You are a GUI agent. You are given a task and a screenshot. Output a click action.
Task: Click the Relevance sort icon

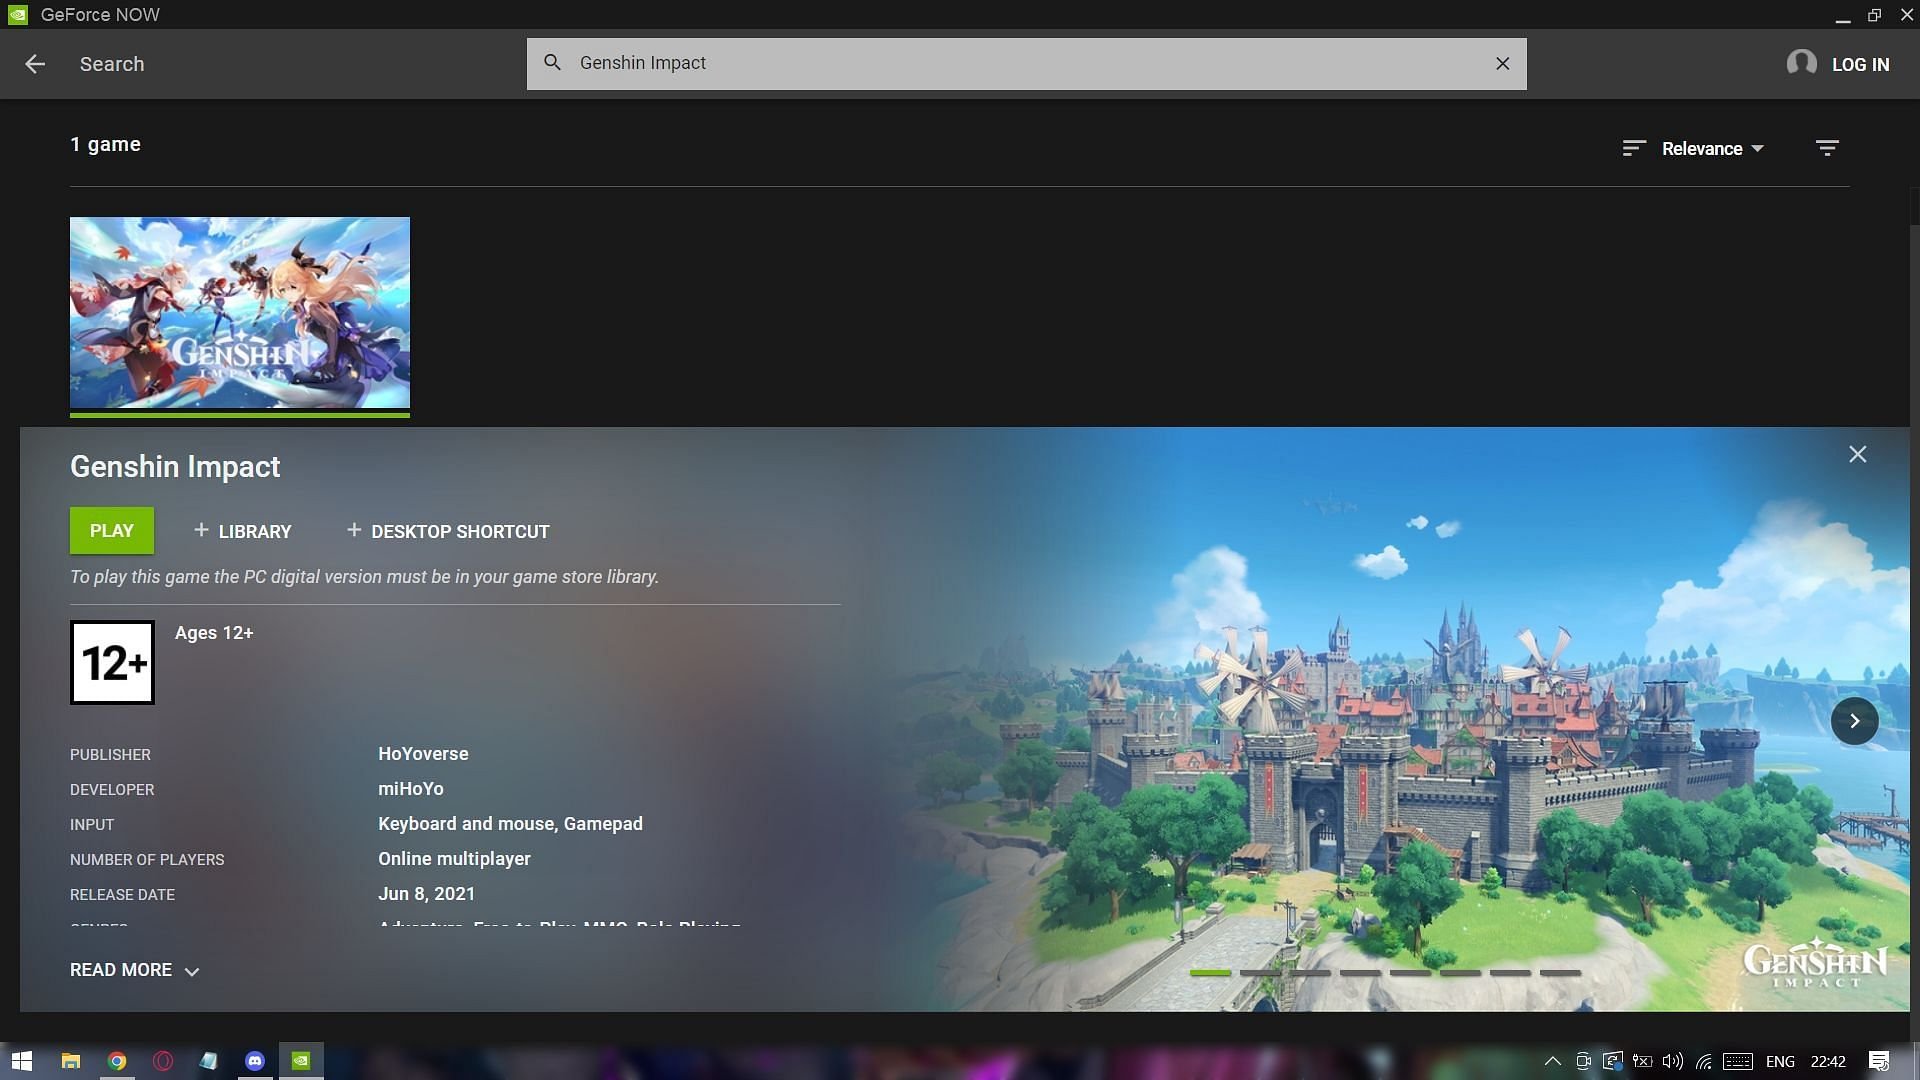1633,148
